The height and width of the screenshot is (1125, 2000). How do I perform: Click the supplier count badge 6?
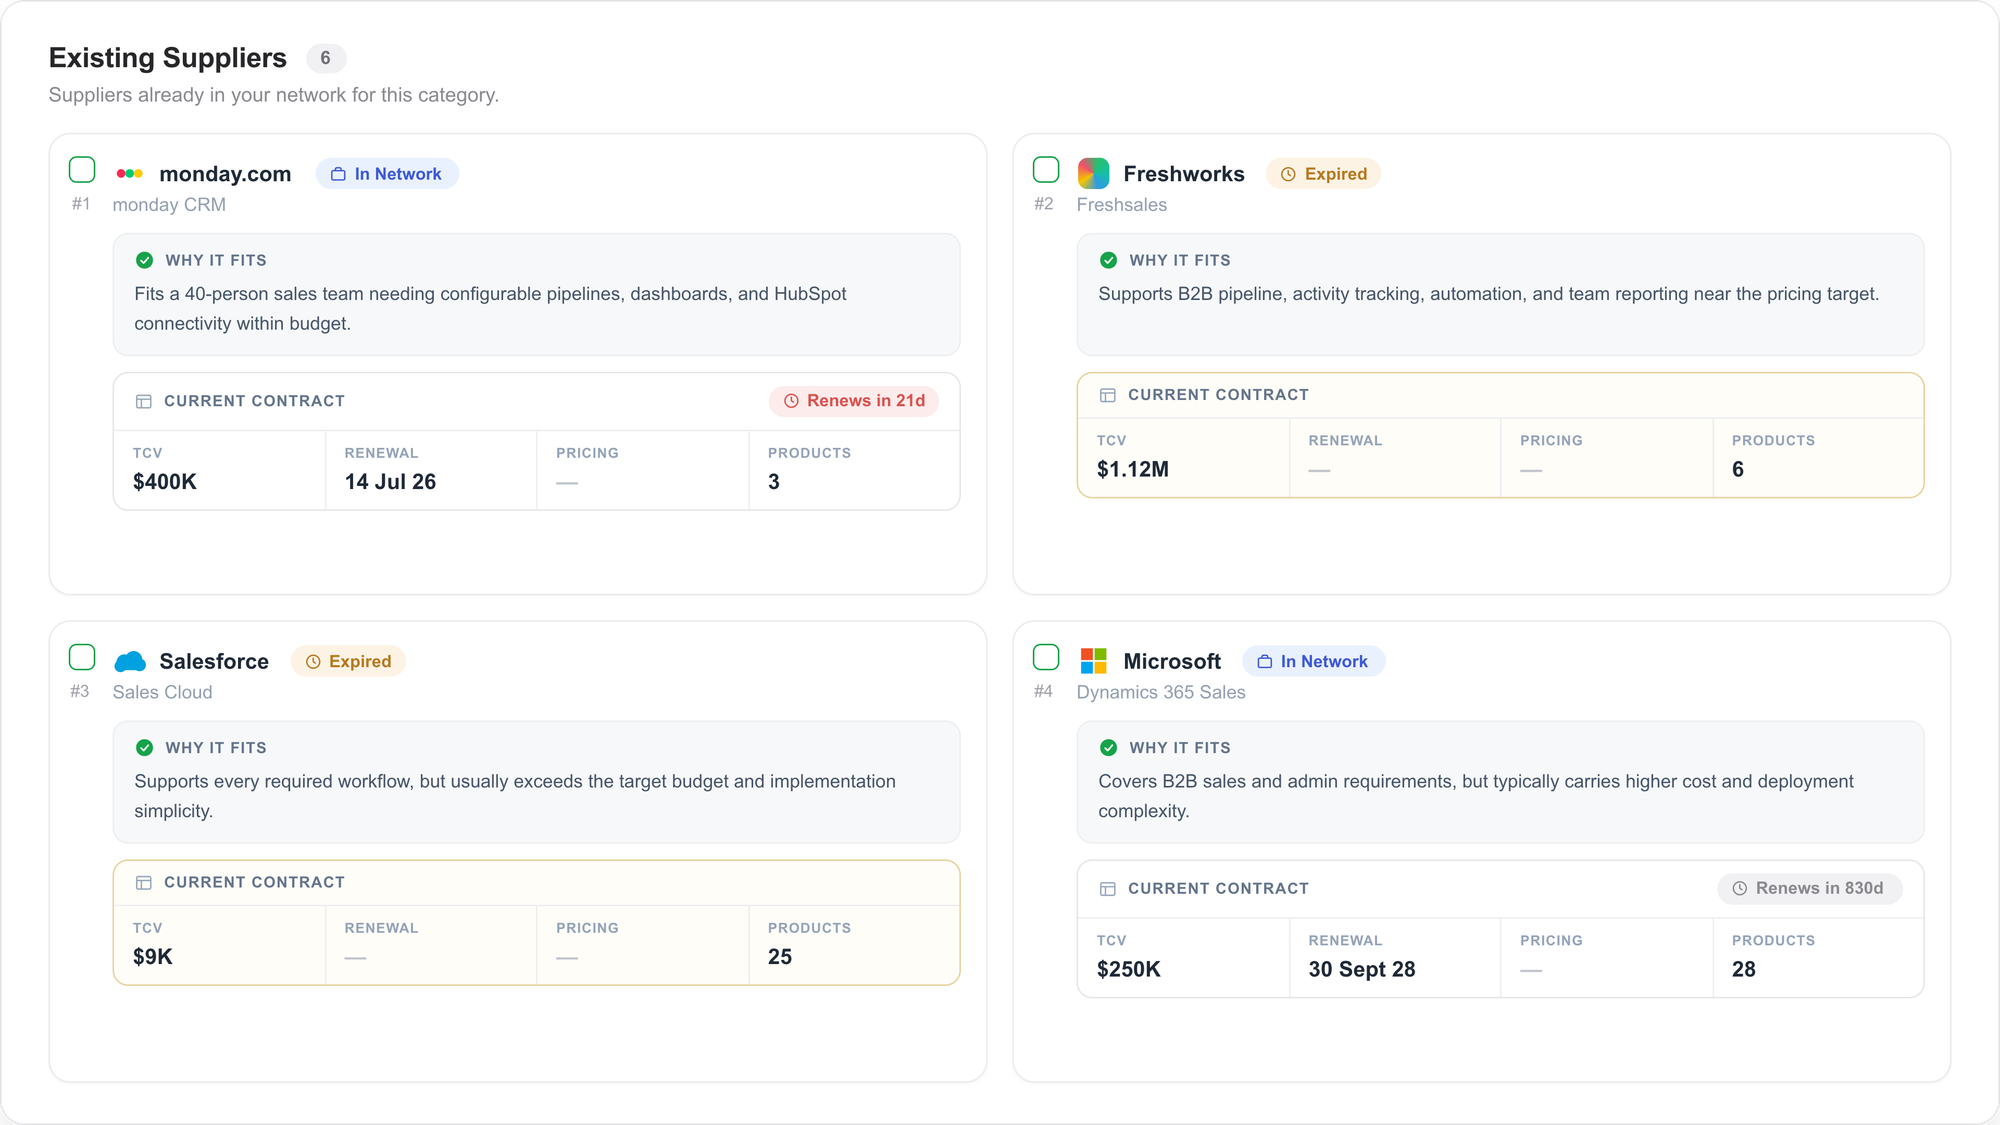pos(326,58)
